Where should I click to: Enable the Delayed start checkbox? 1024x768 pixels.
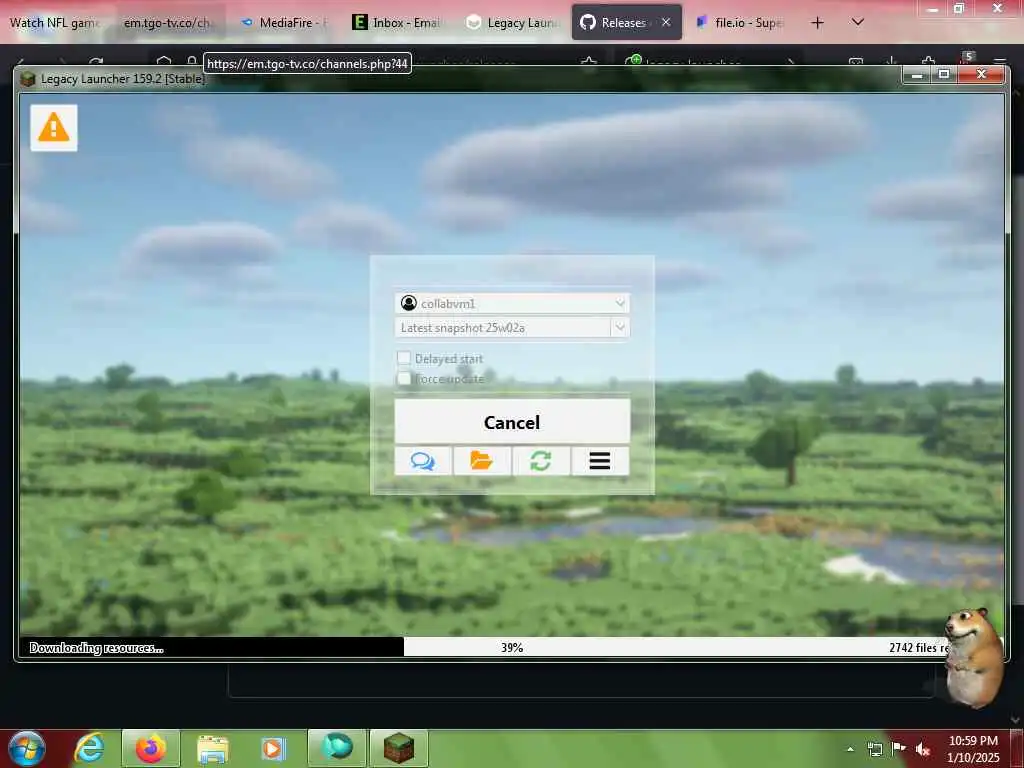(x=404, y=358)
